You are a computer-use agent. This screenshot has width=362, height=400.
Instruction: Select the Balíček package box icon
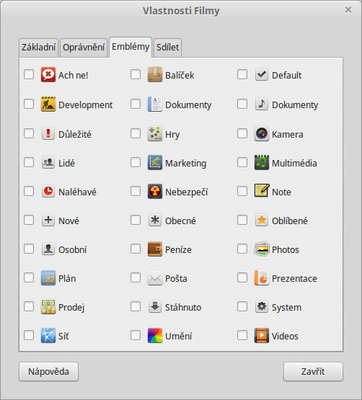(x=155, y=75)
